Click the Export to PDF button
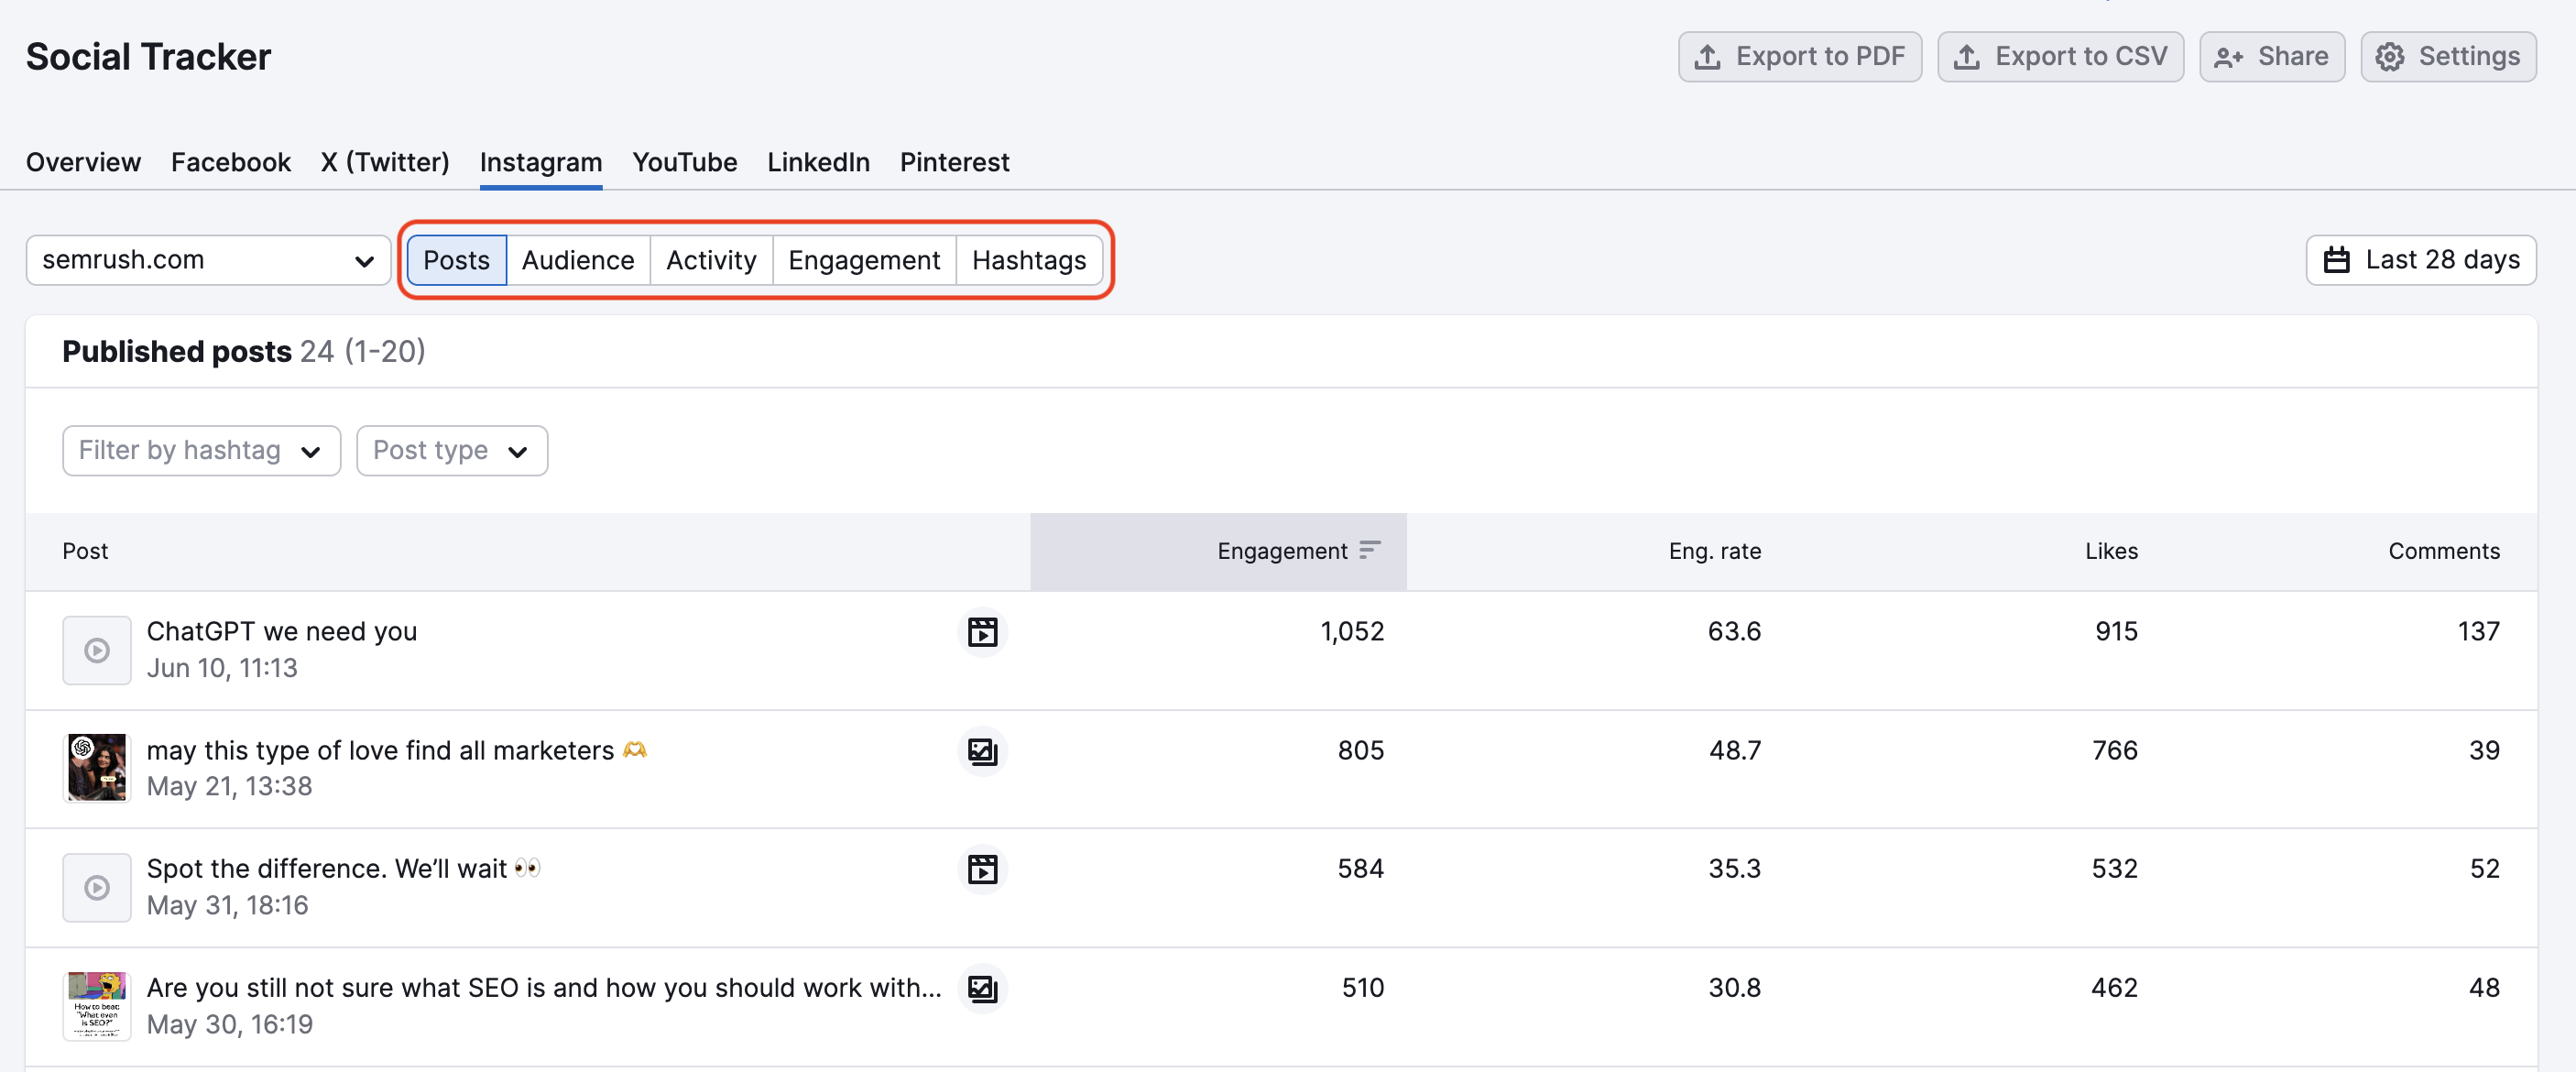 (x=1800, y=57)
